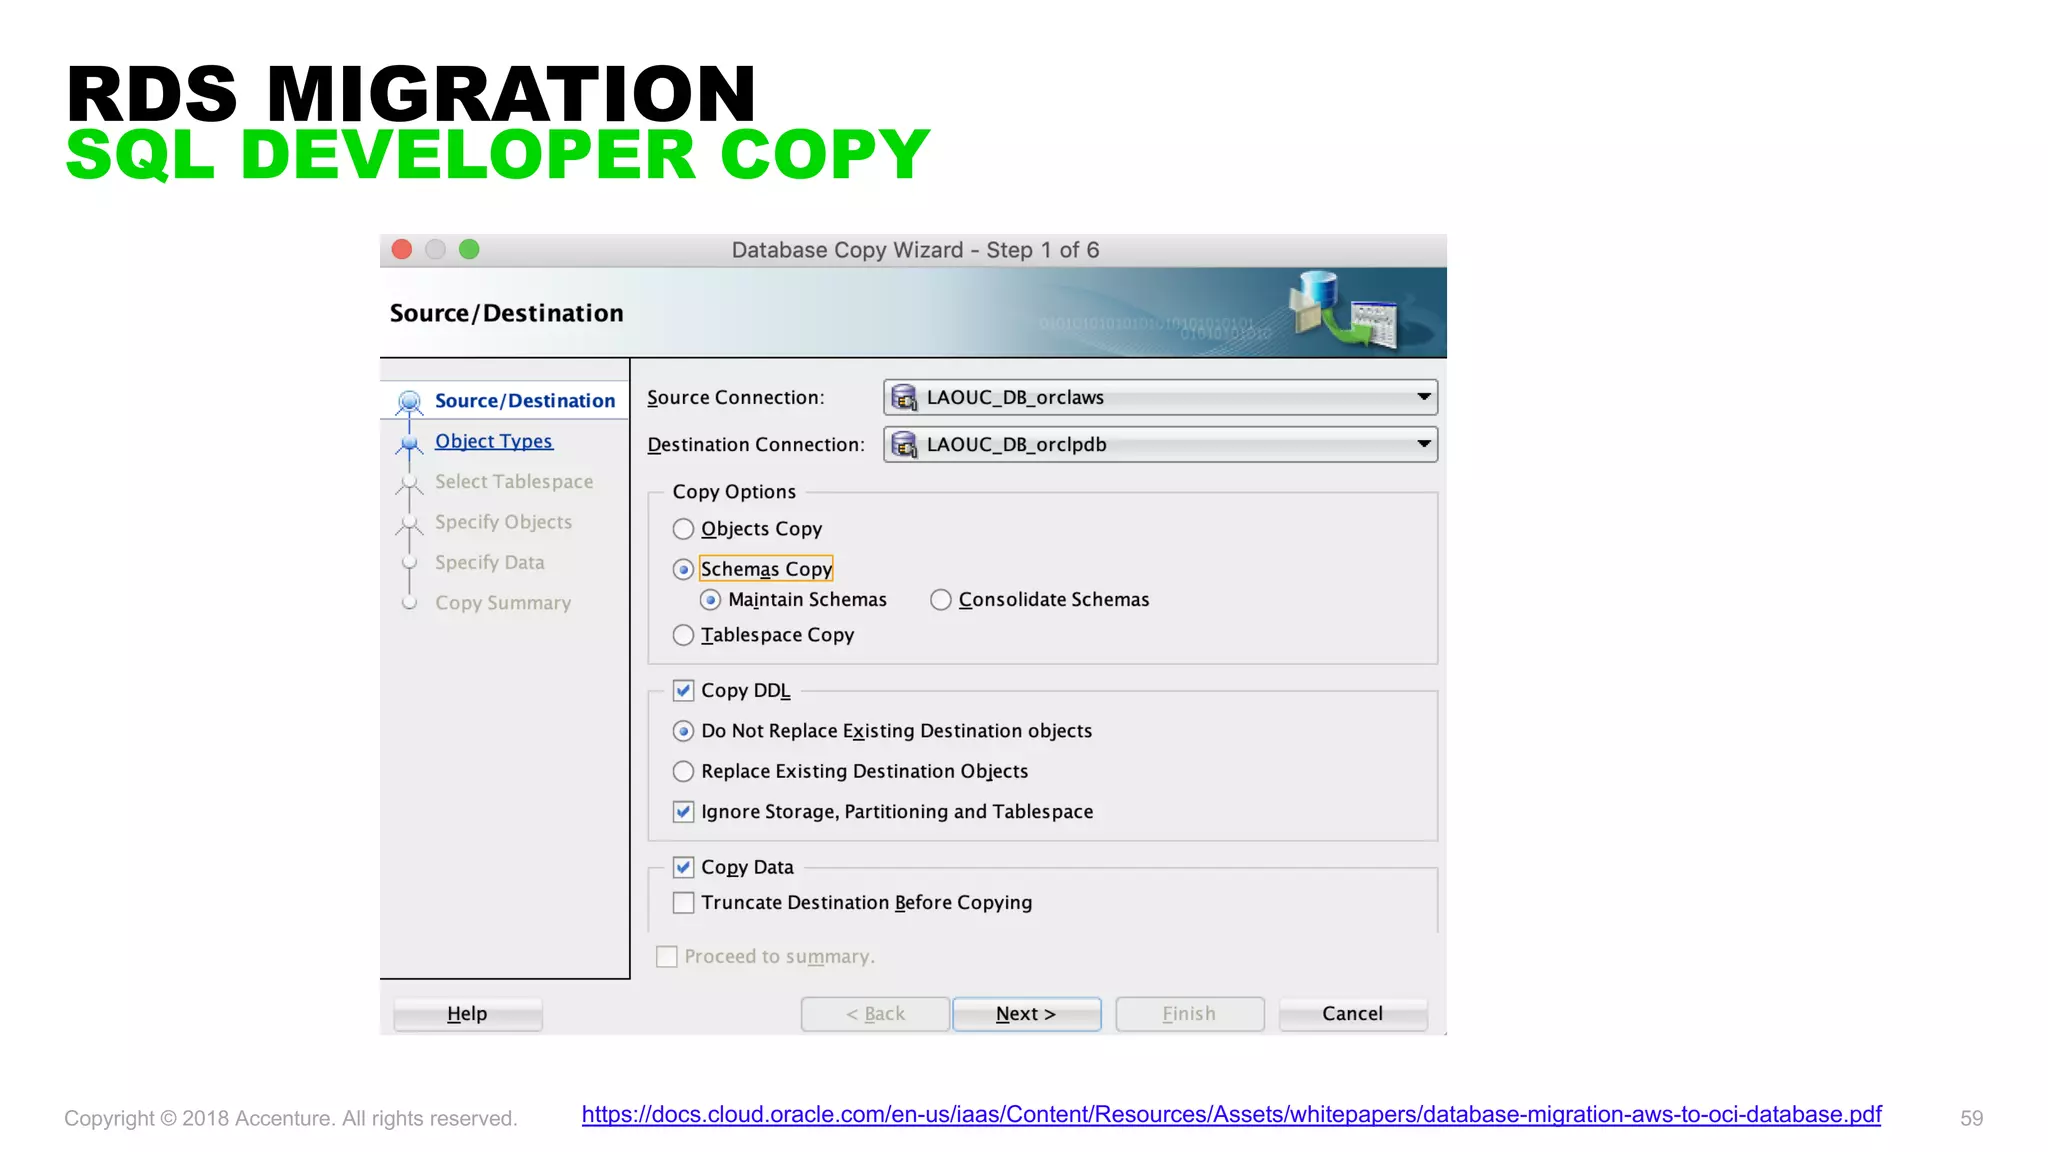Enable Truncate Destination Before Copying
Screen dimensions: 2048x1152
(x=683, y=903)
